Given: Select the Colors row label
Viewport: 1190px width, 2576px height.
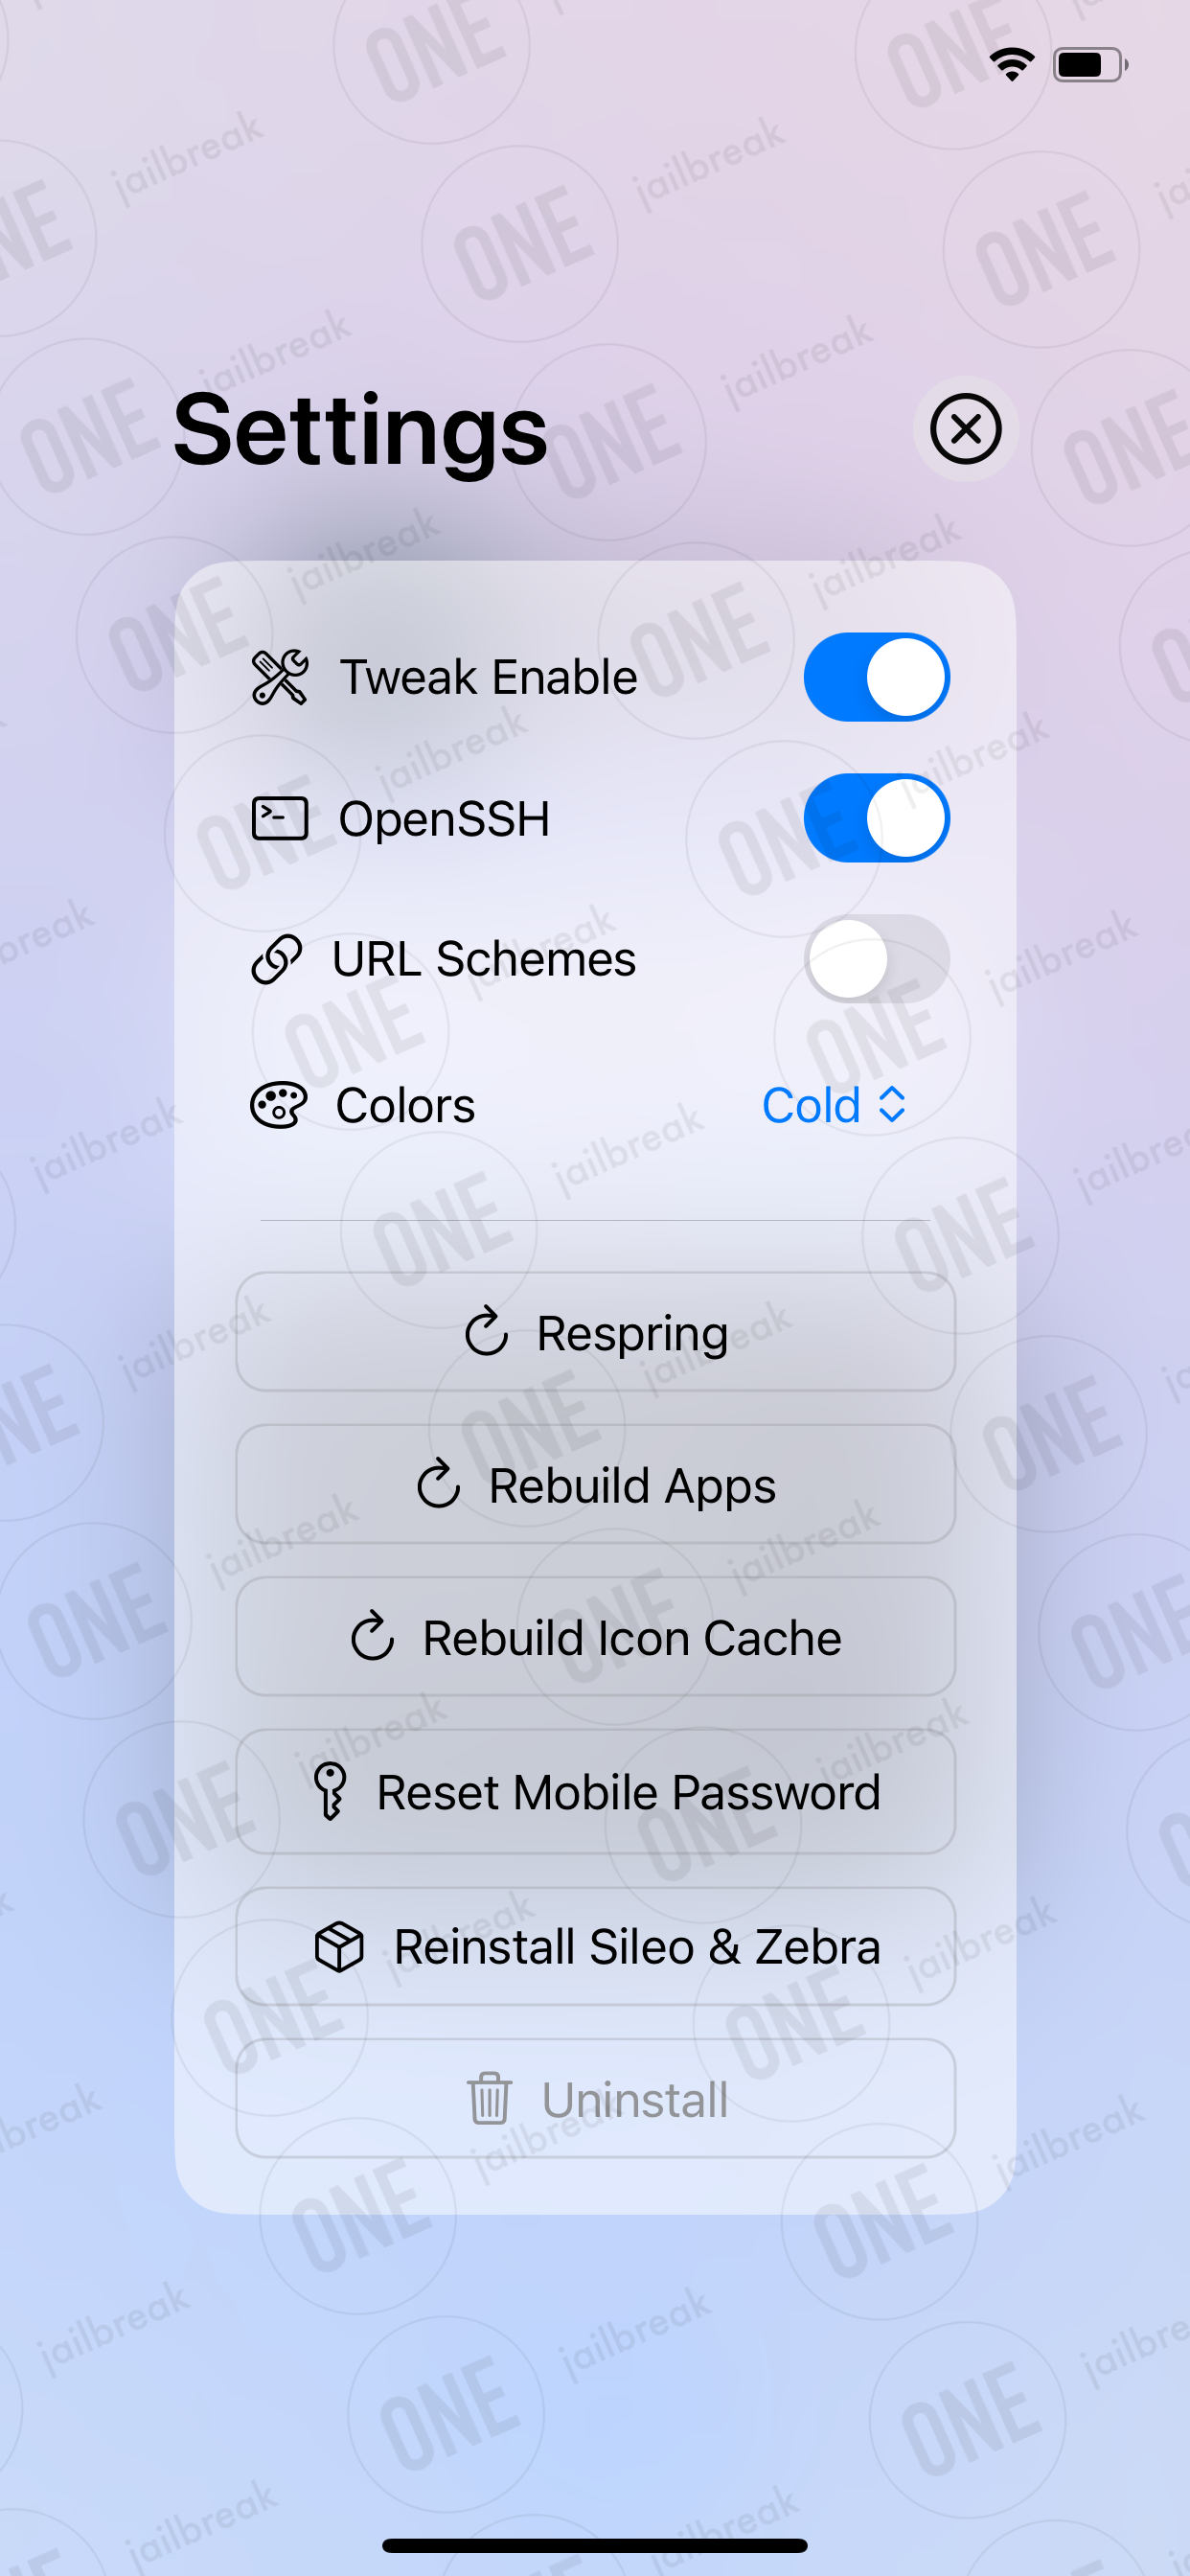Looking at the screenshot, I should coord(405,1105).
